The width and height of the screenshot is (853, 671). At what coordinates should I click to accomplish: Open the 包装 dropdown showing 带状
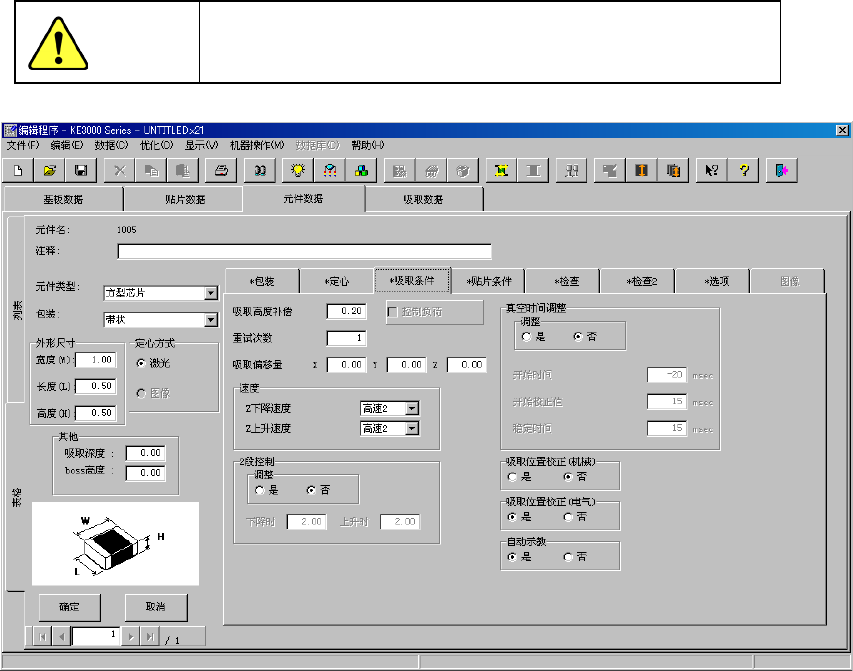[211, 320]
